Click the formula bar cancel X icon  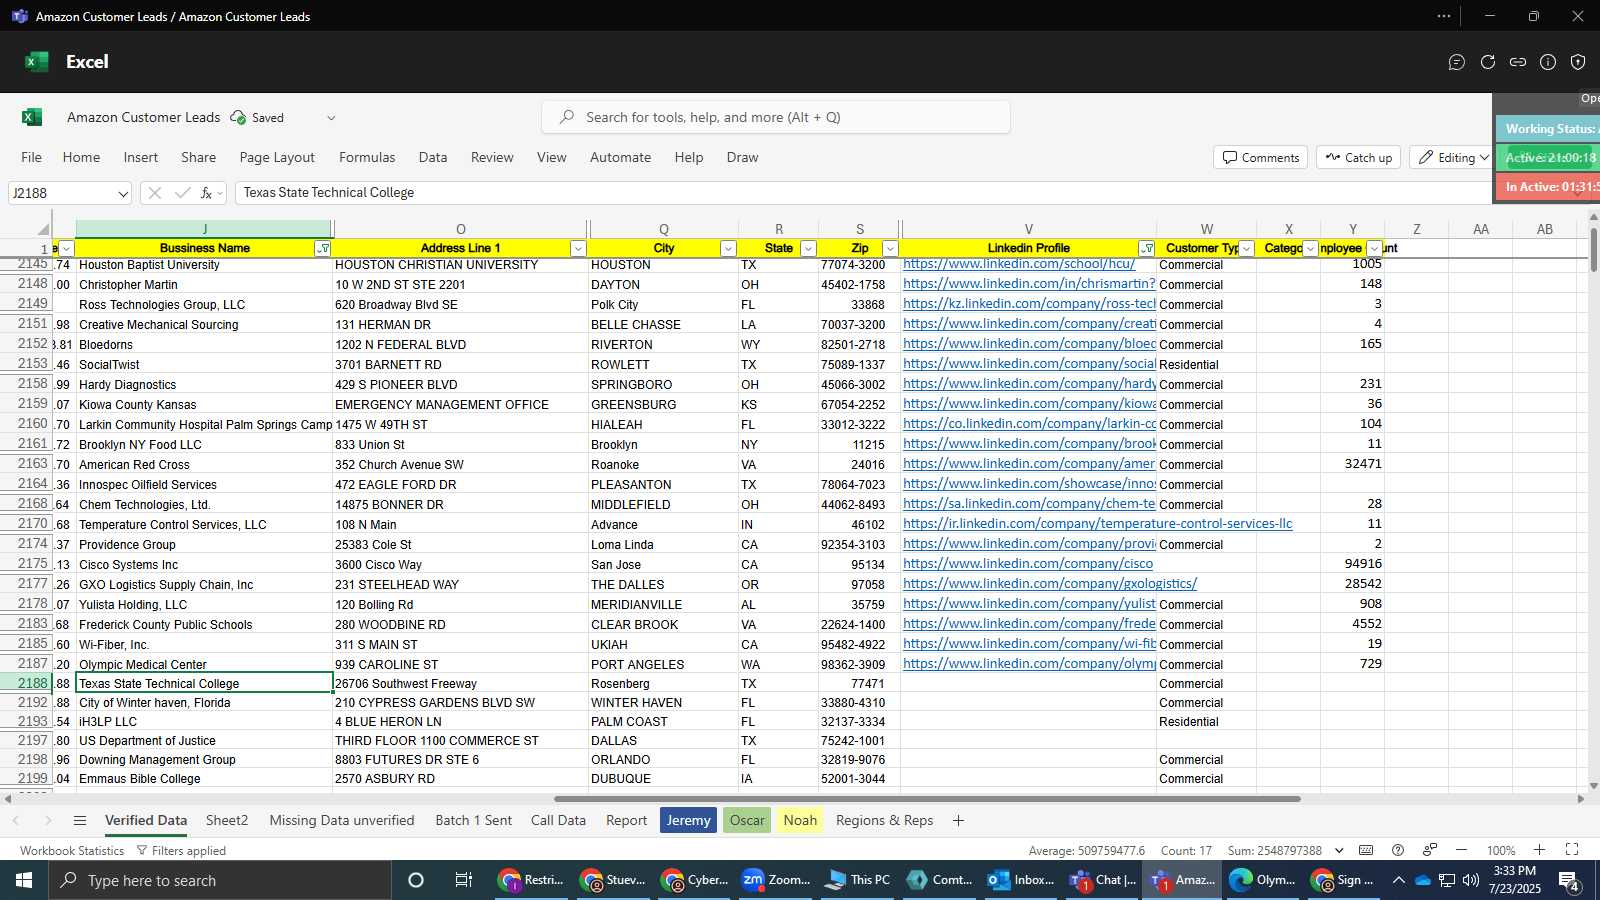[155, 193]
